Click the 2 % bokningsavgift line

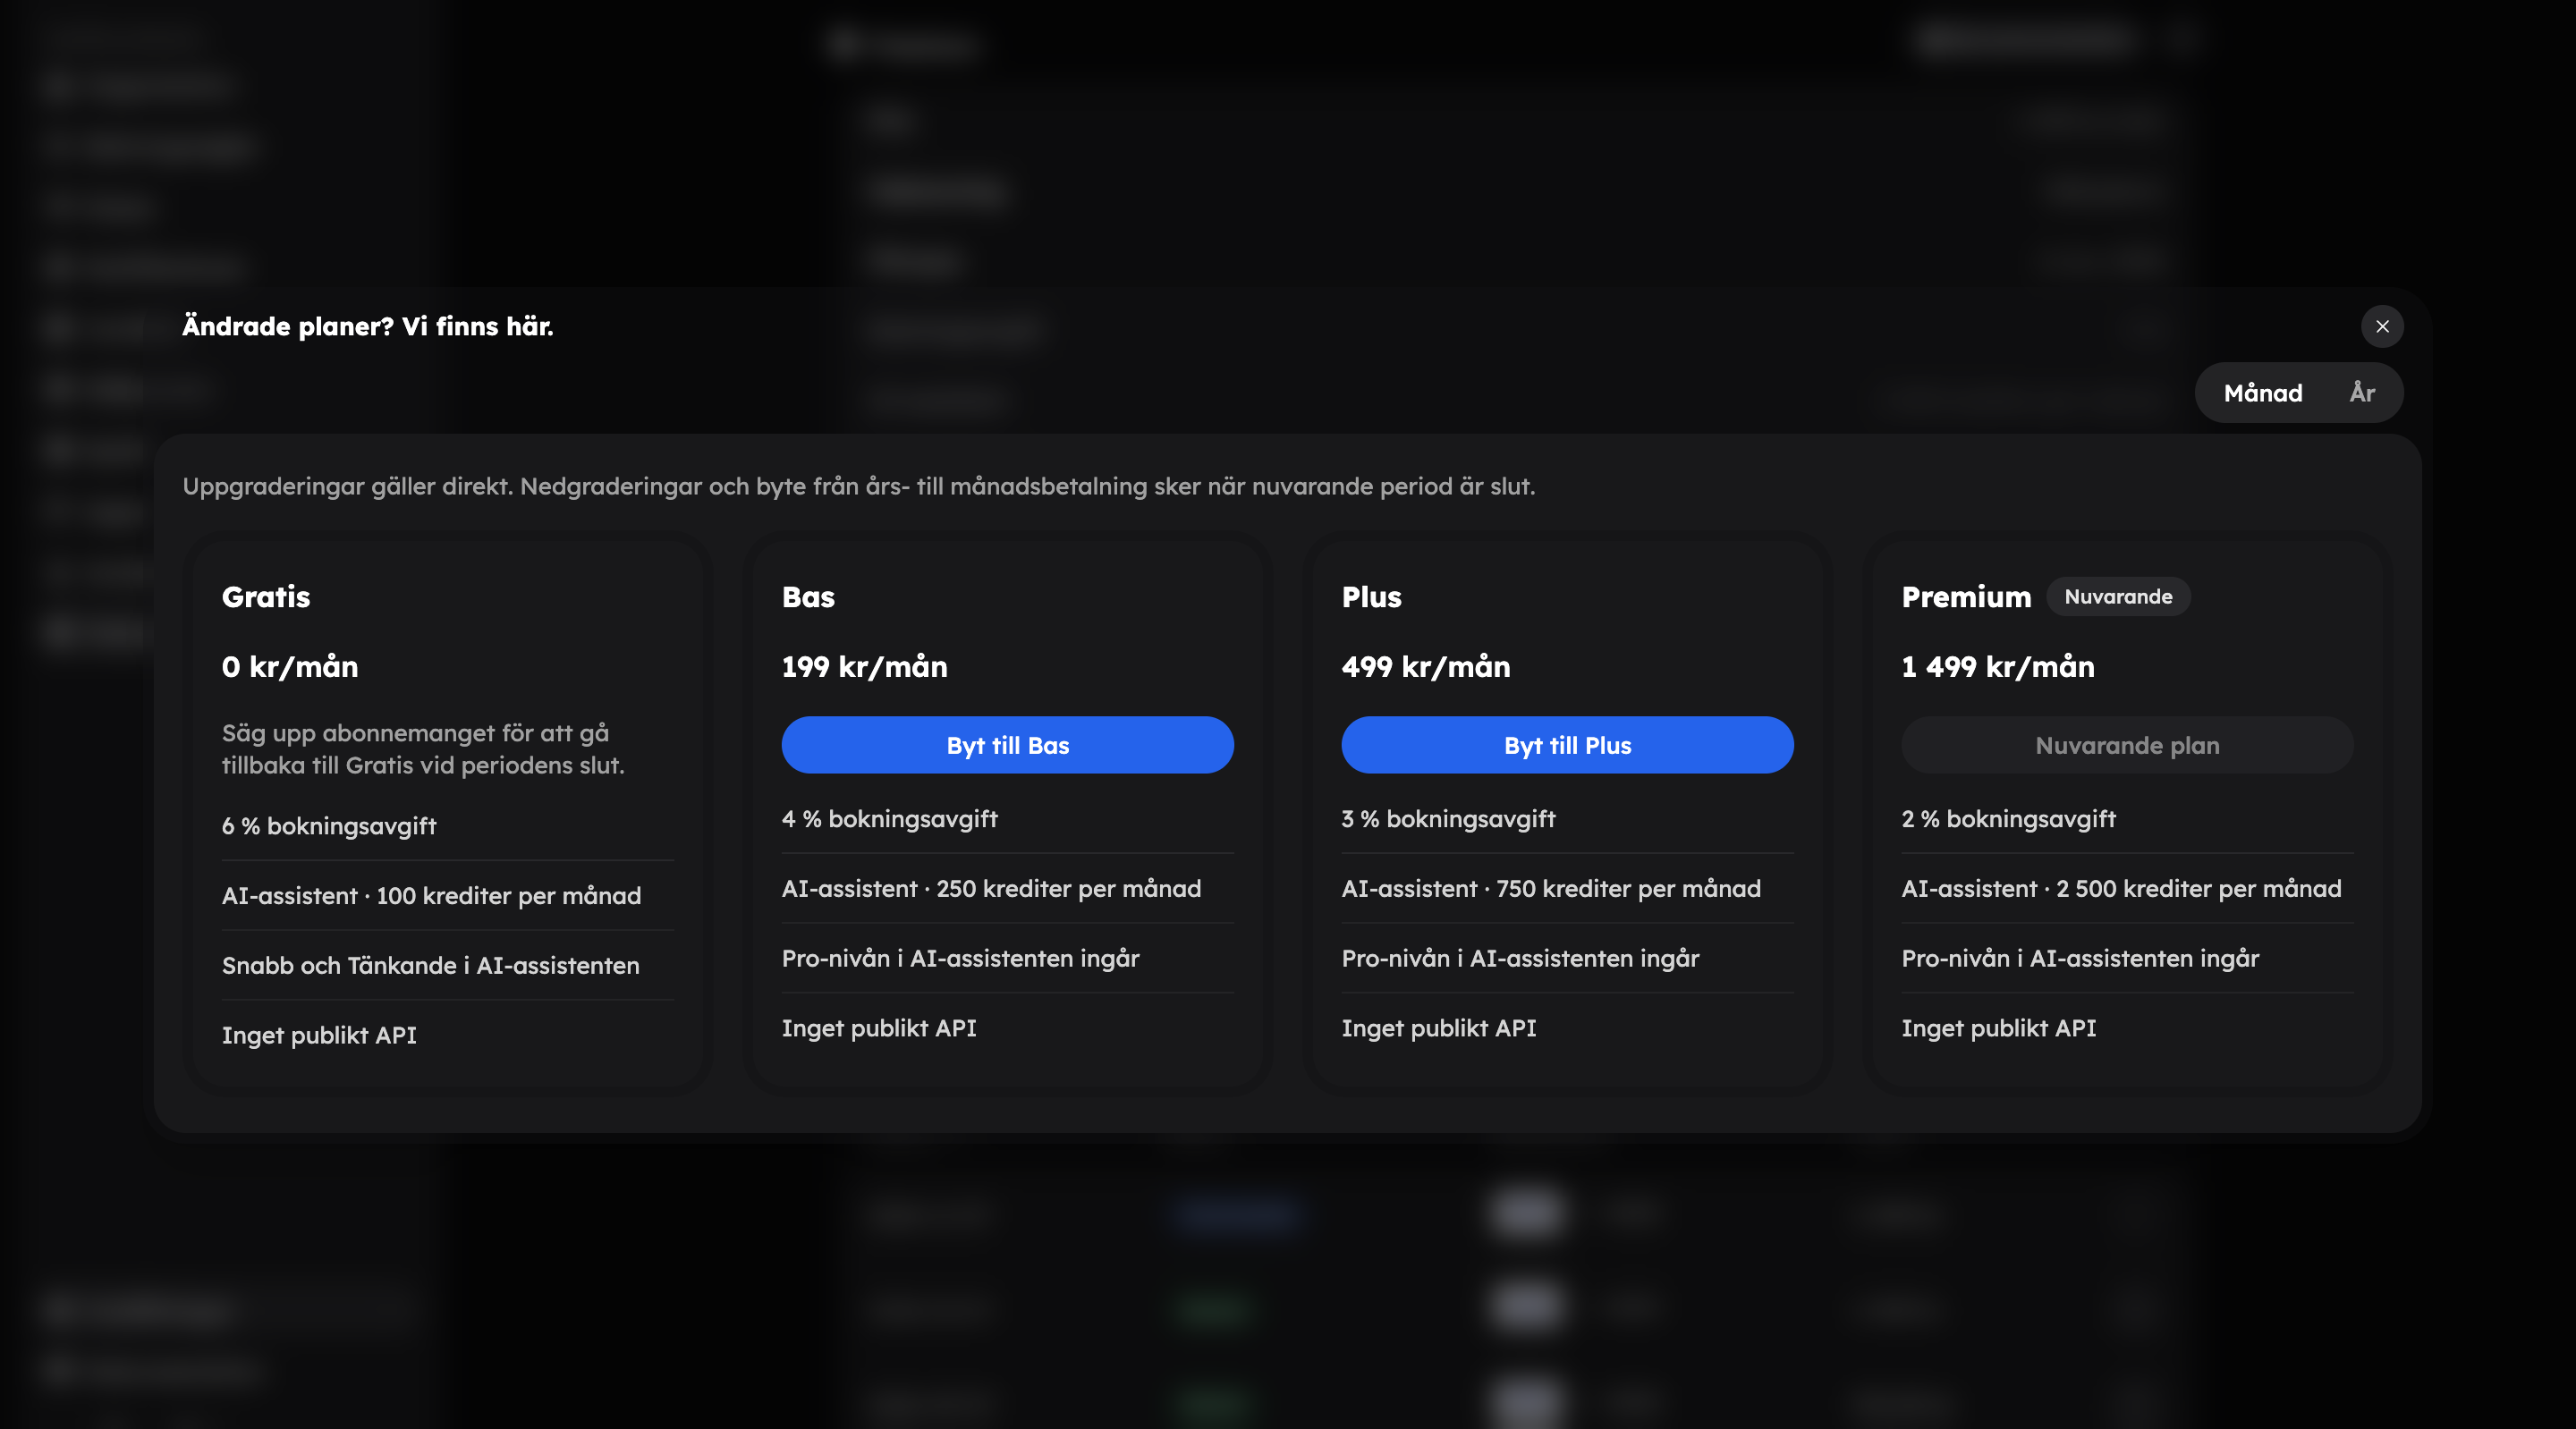pos(2008,819)
